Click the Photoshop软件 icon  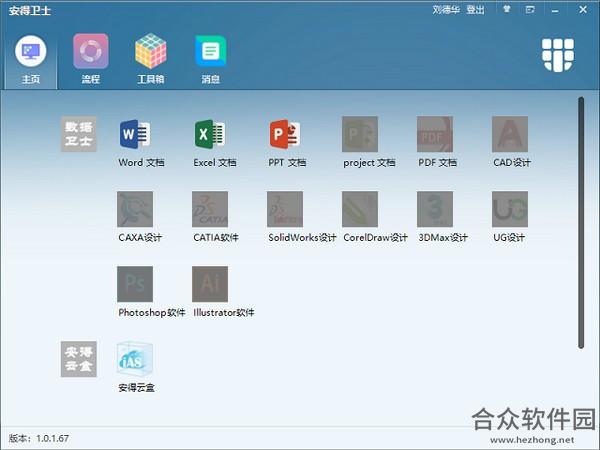(x=135, y=284)
